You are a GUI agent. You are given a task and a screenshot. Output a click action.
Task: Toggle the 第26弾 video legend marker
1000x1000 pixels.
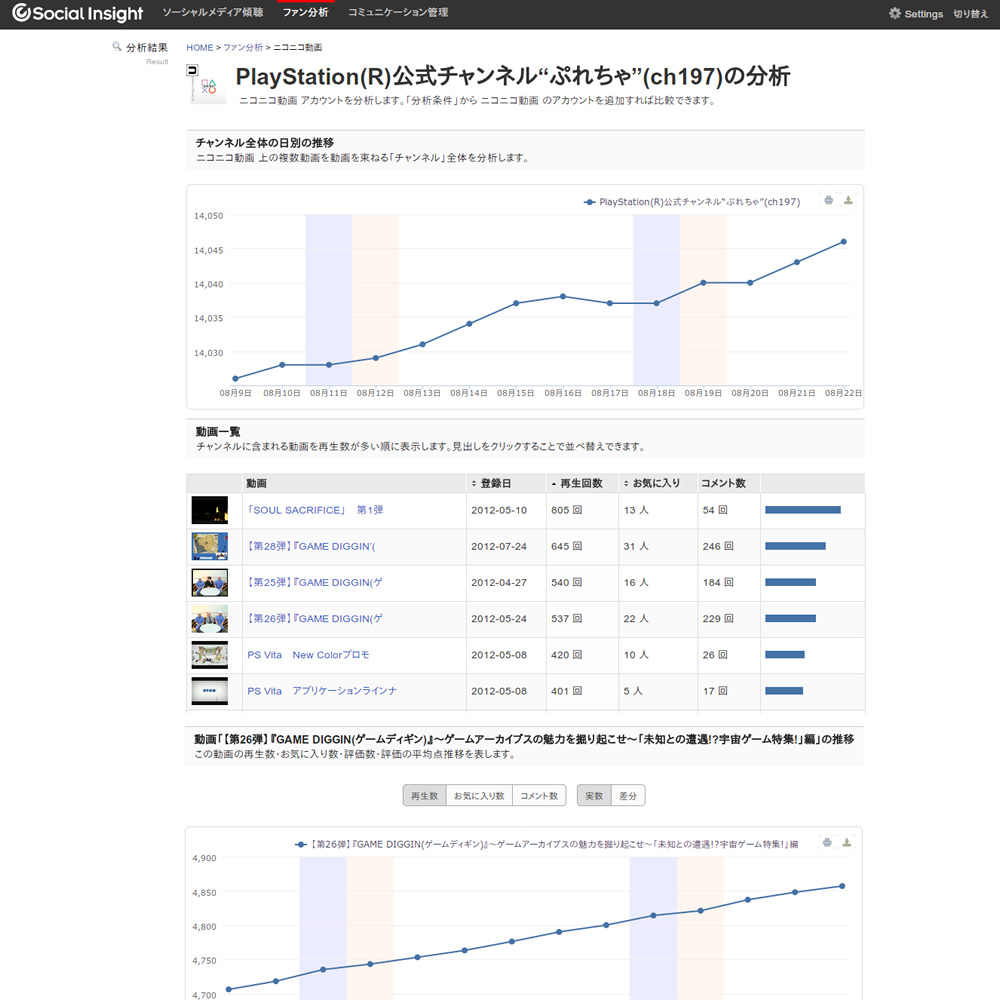pyautogui.click(x=301, y=844)
